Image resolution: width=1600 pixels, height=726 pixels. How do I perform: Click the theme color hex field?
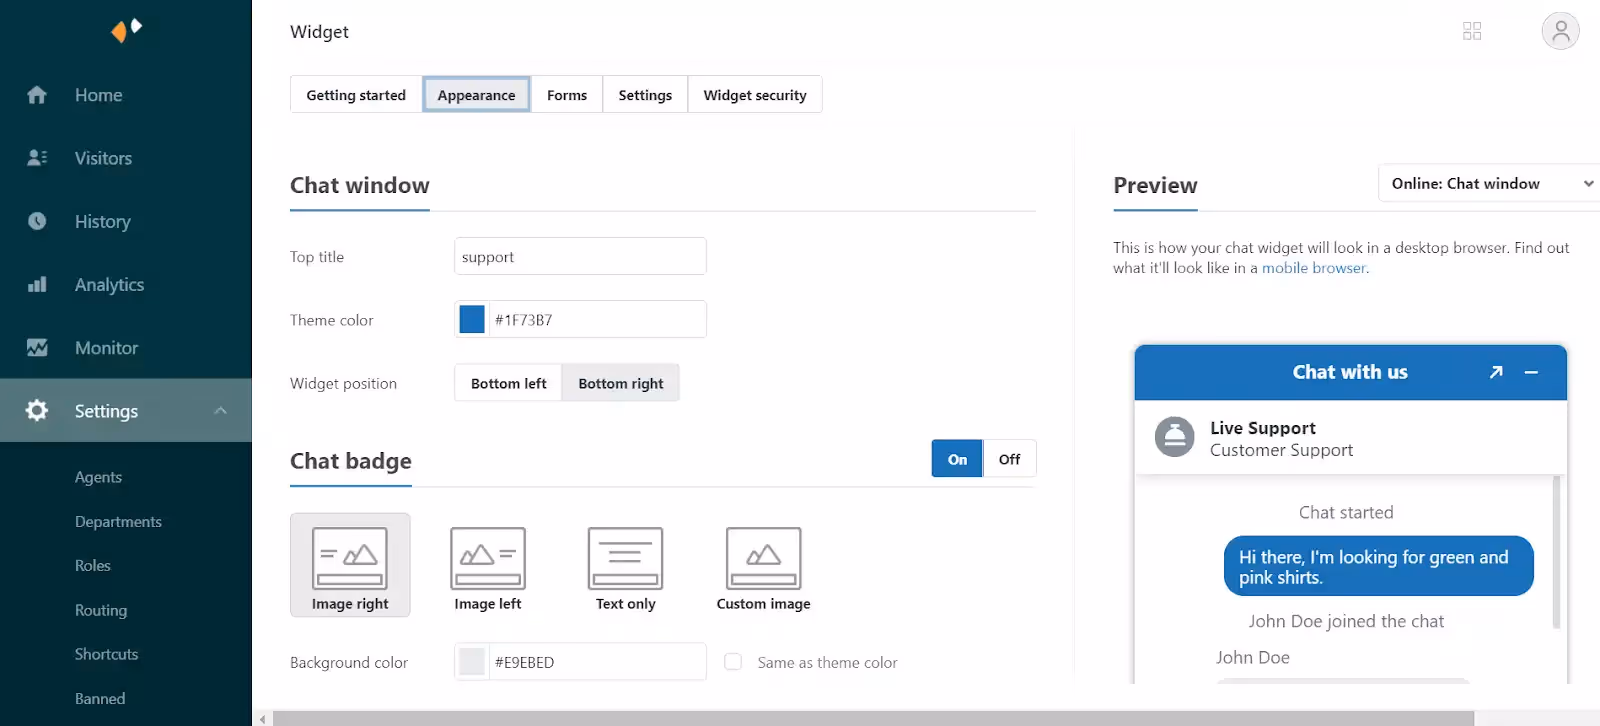597,319
